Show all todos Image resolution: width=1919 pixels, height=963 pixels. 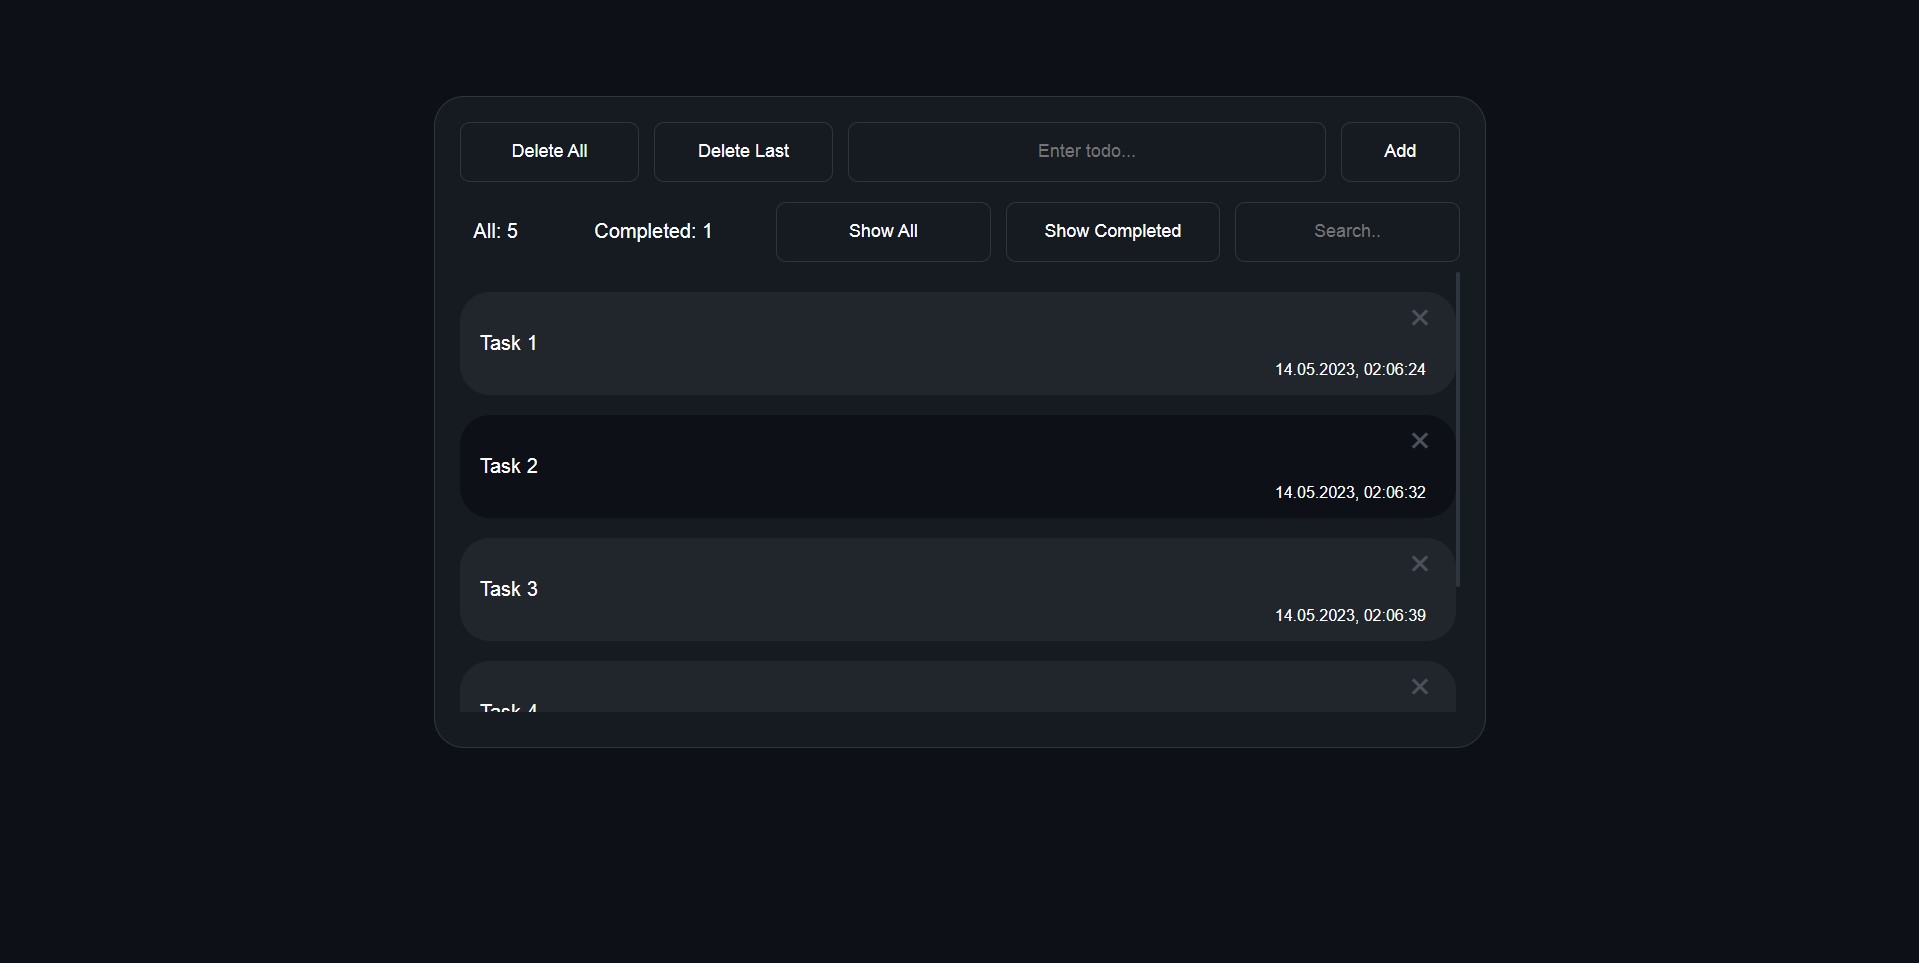coord(883,232)
